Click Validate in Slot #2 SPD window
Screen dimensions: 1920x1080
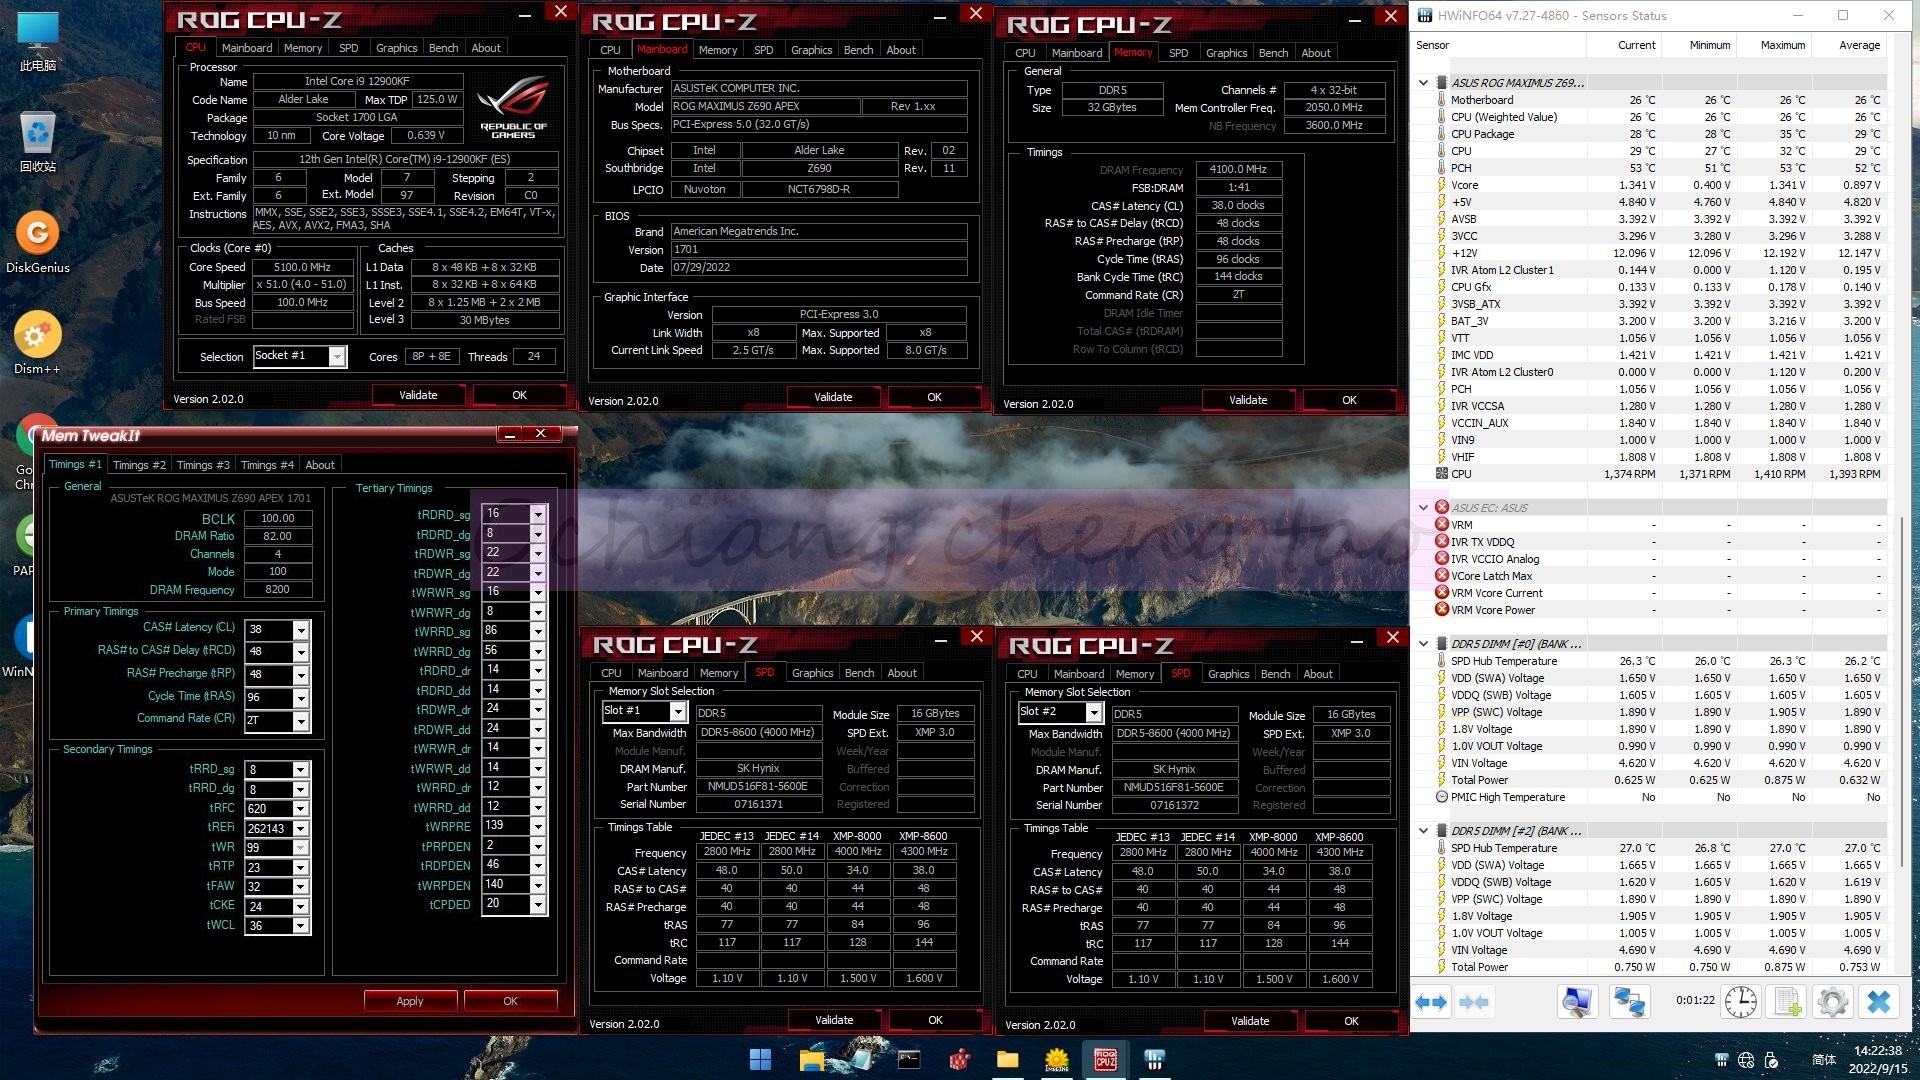1250,1021
